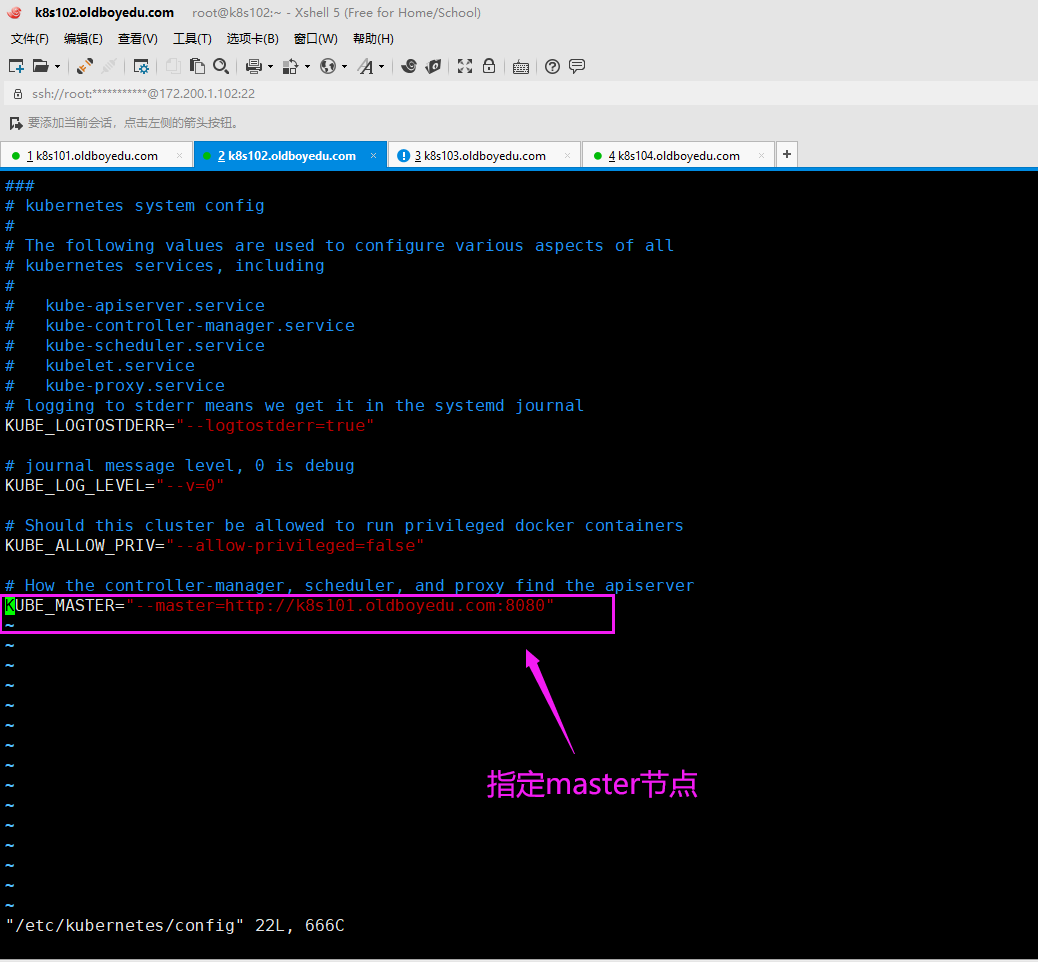1038x962 pixels.
Task: Switch to the k8s103.oldboyedu.com tab
Action: [484, 156]
